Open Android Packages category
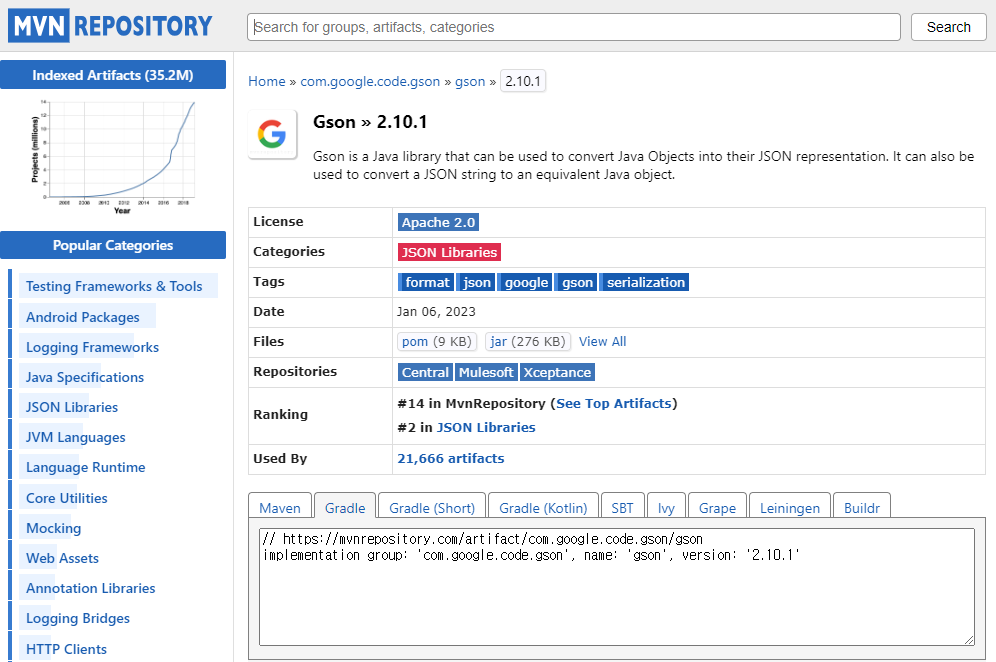Viewport: 996px width, 662px height. point(83,317)
